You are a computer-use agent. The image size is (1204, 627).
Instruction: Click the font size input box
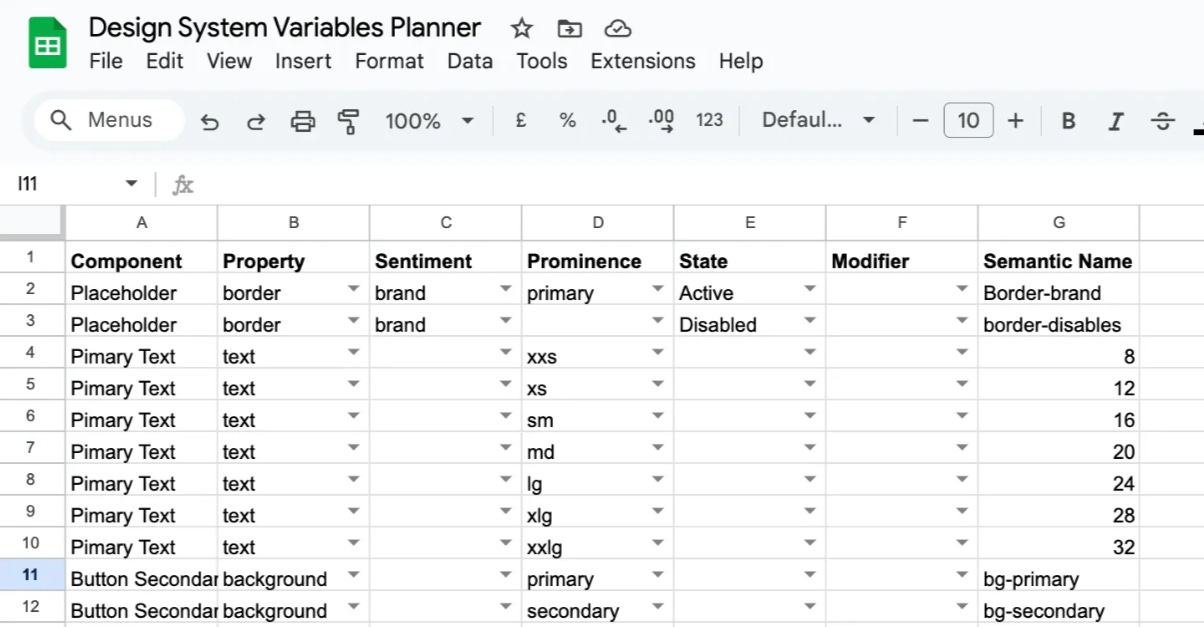pyautogui.click(x=968, y=121)
